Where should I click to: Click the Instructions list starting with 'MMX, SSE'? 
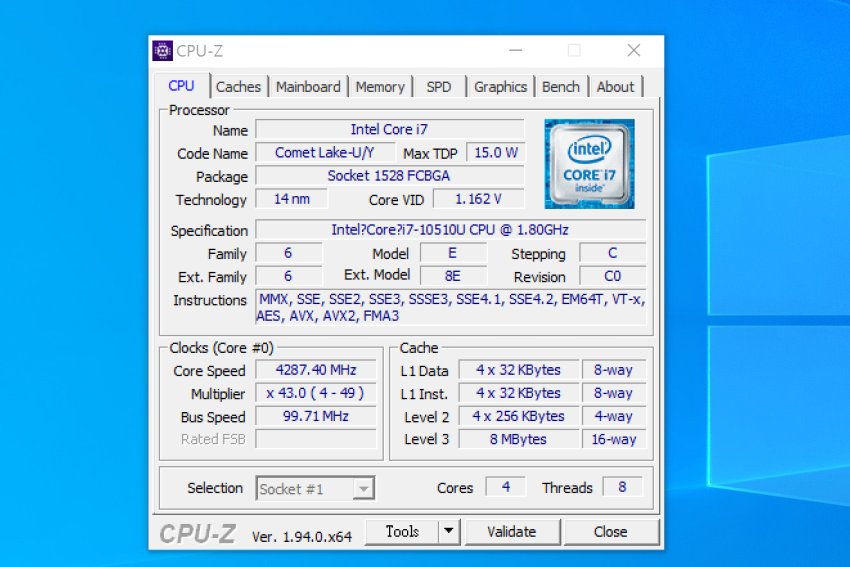450,307
